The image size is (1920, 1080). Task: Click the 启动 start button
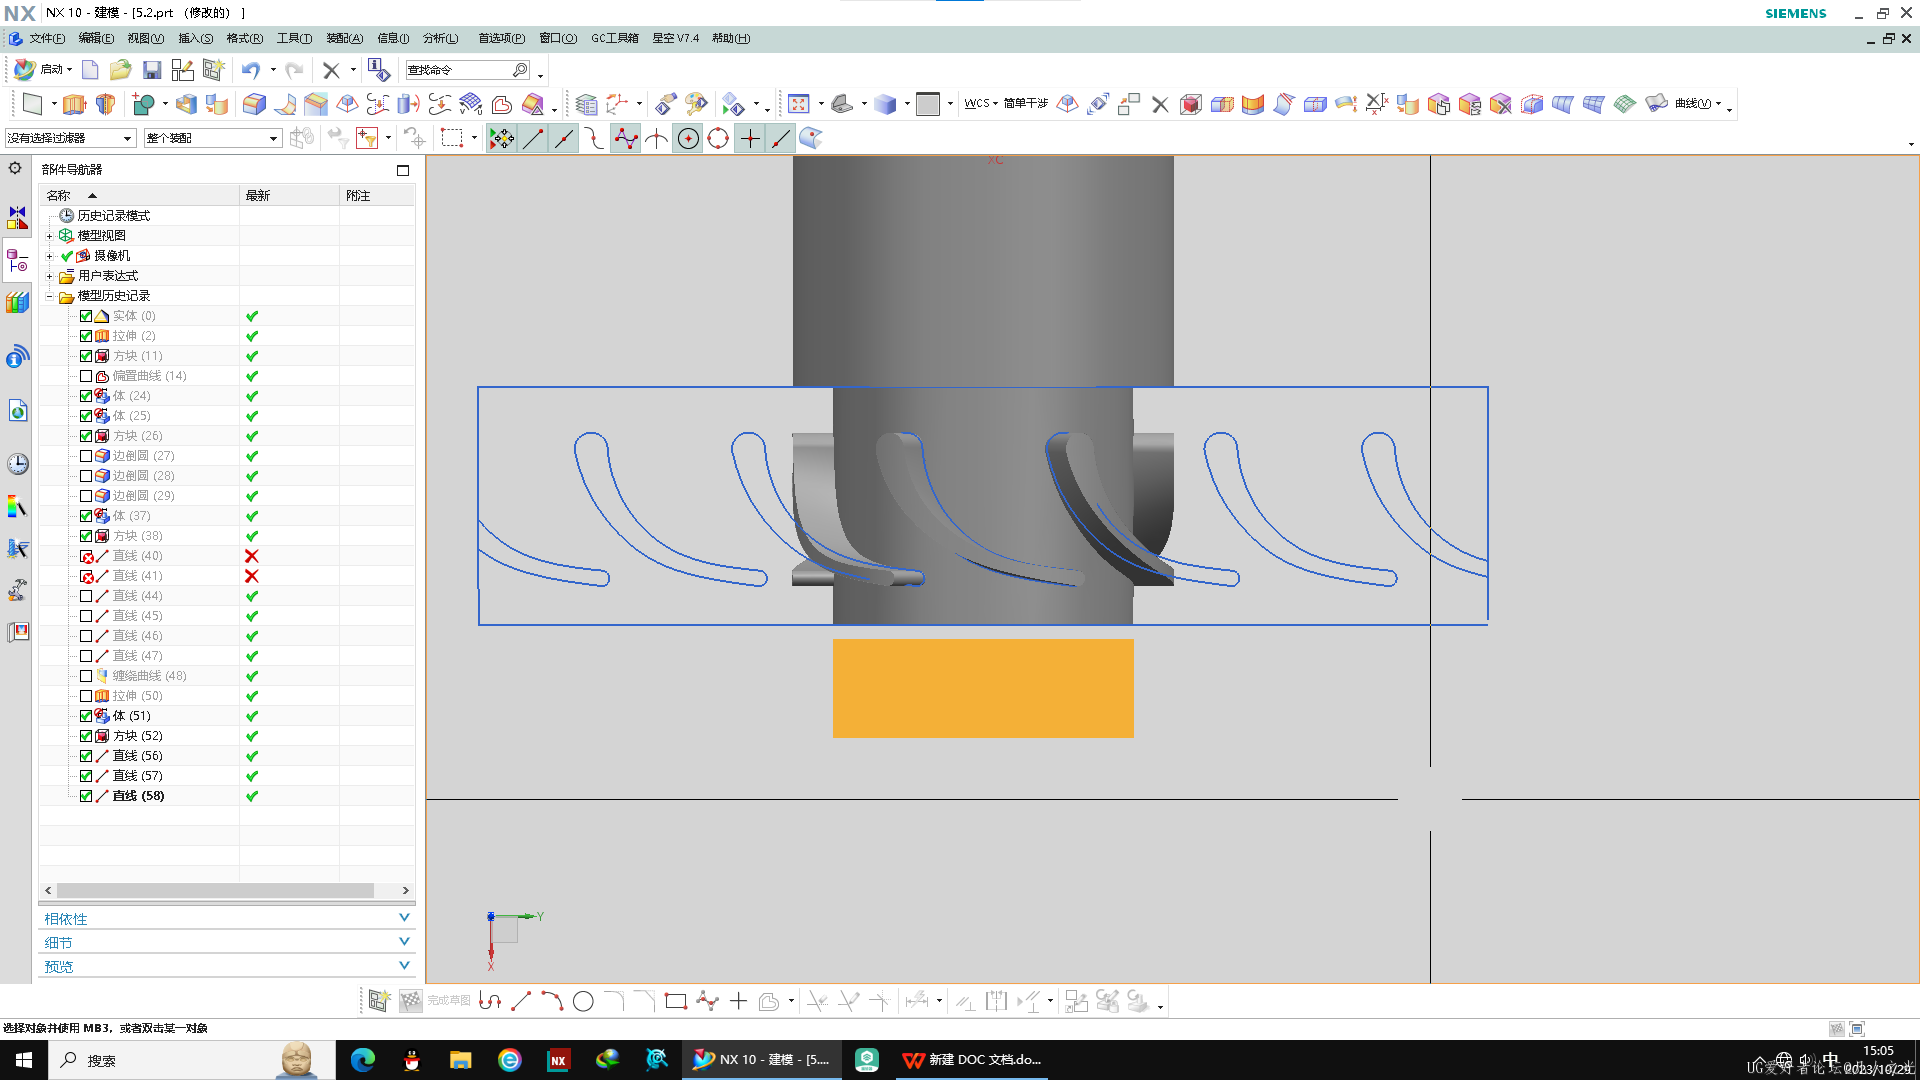click(42, 69)
